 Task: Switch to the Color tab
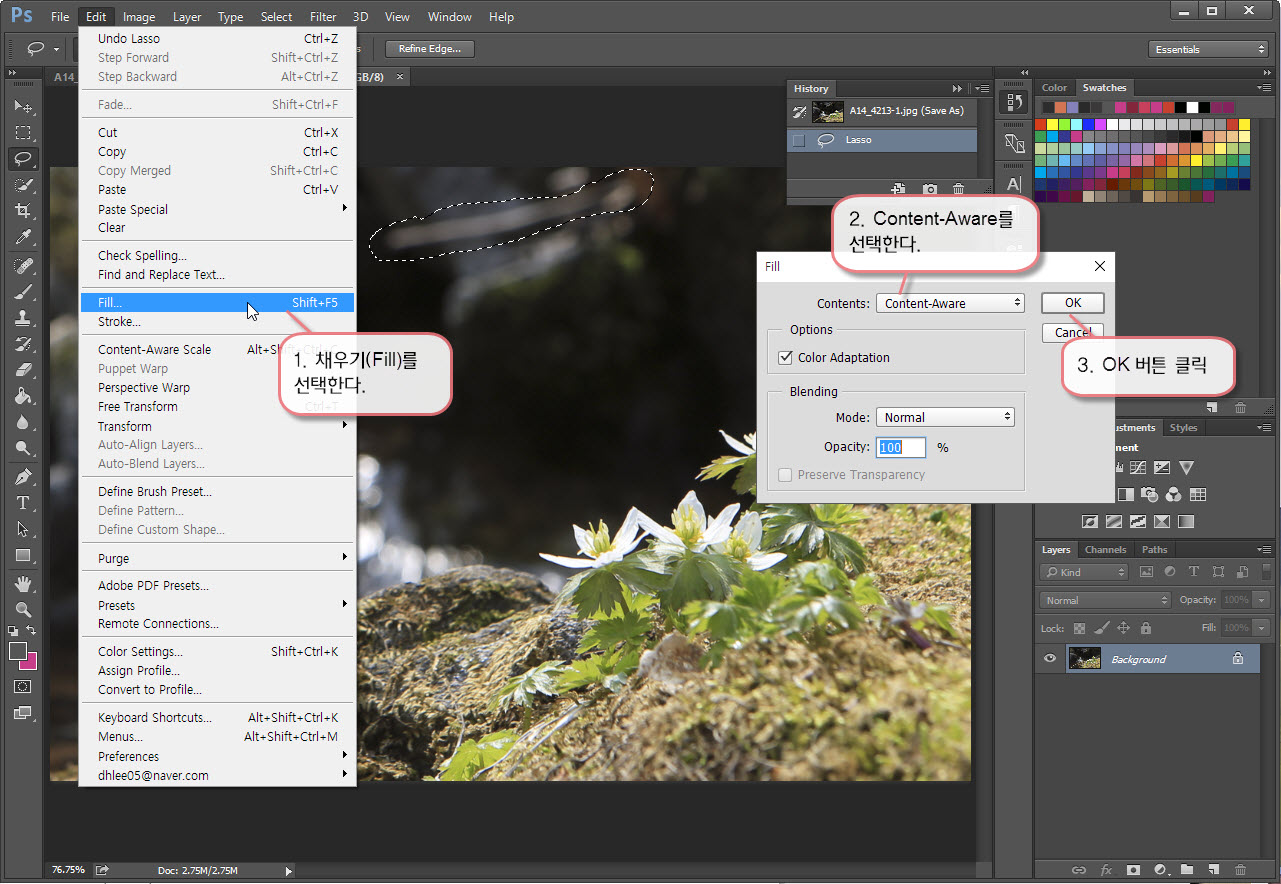1054,88
